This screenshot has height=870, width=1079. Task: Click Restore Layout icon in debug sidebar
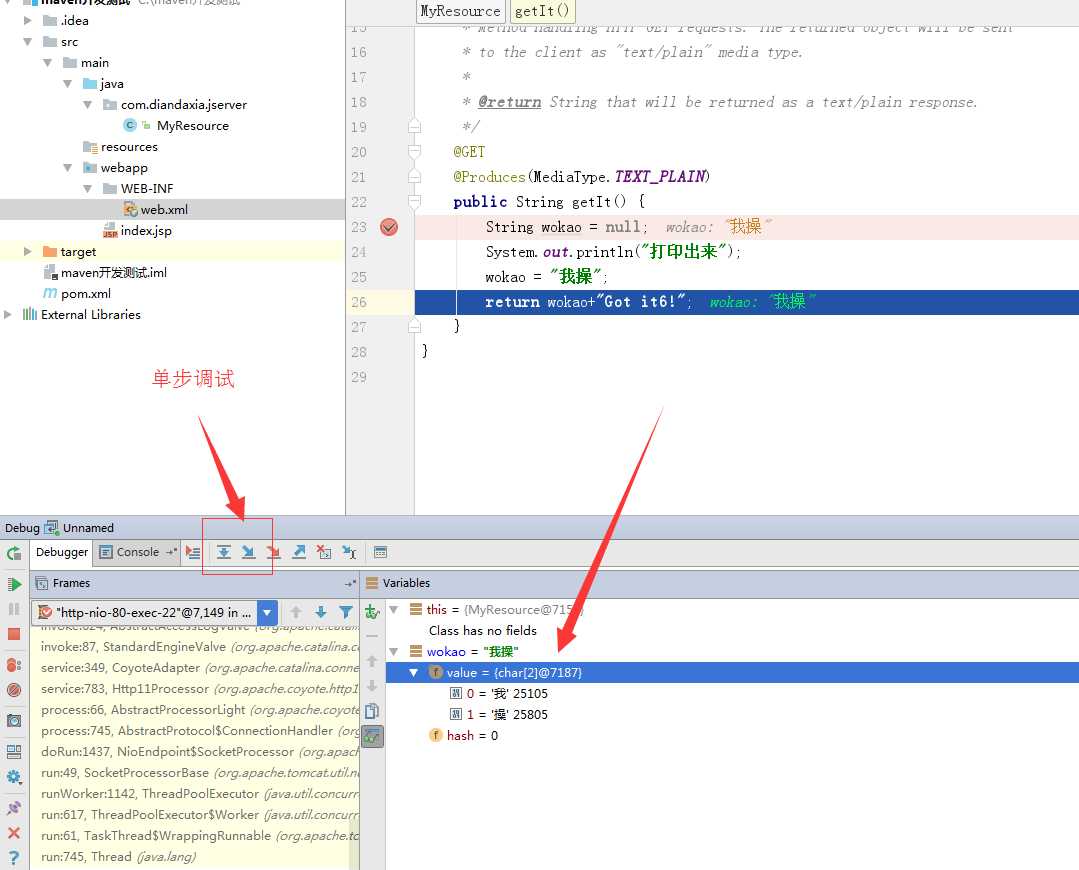tap(14, 752)
